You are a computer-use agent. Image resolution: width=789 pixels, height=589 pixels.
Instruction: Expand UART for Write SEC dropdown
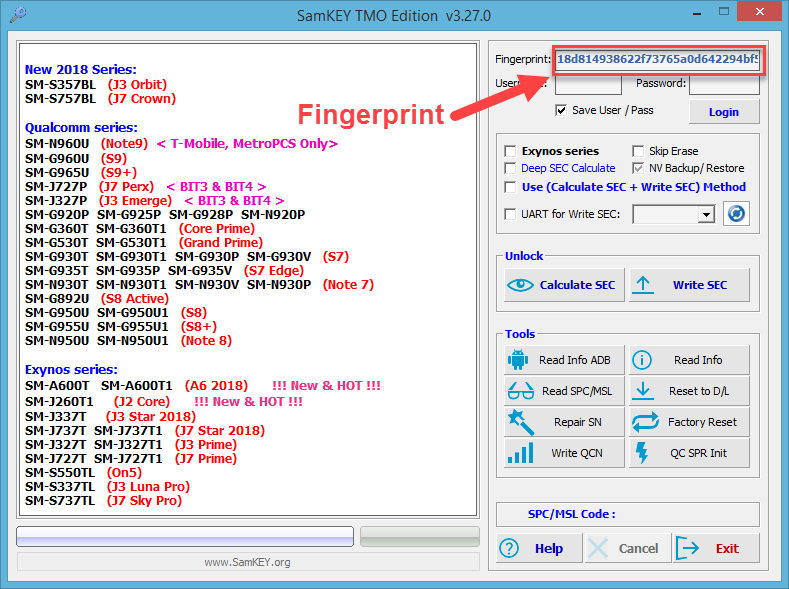(706, 214)
